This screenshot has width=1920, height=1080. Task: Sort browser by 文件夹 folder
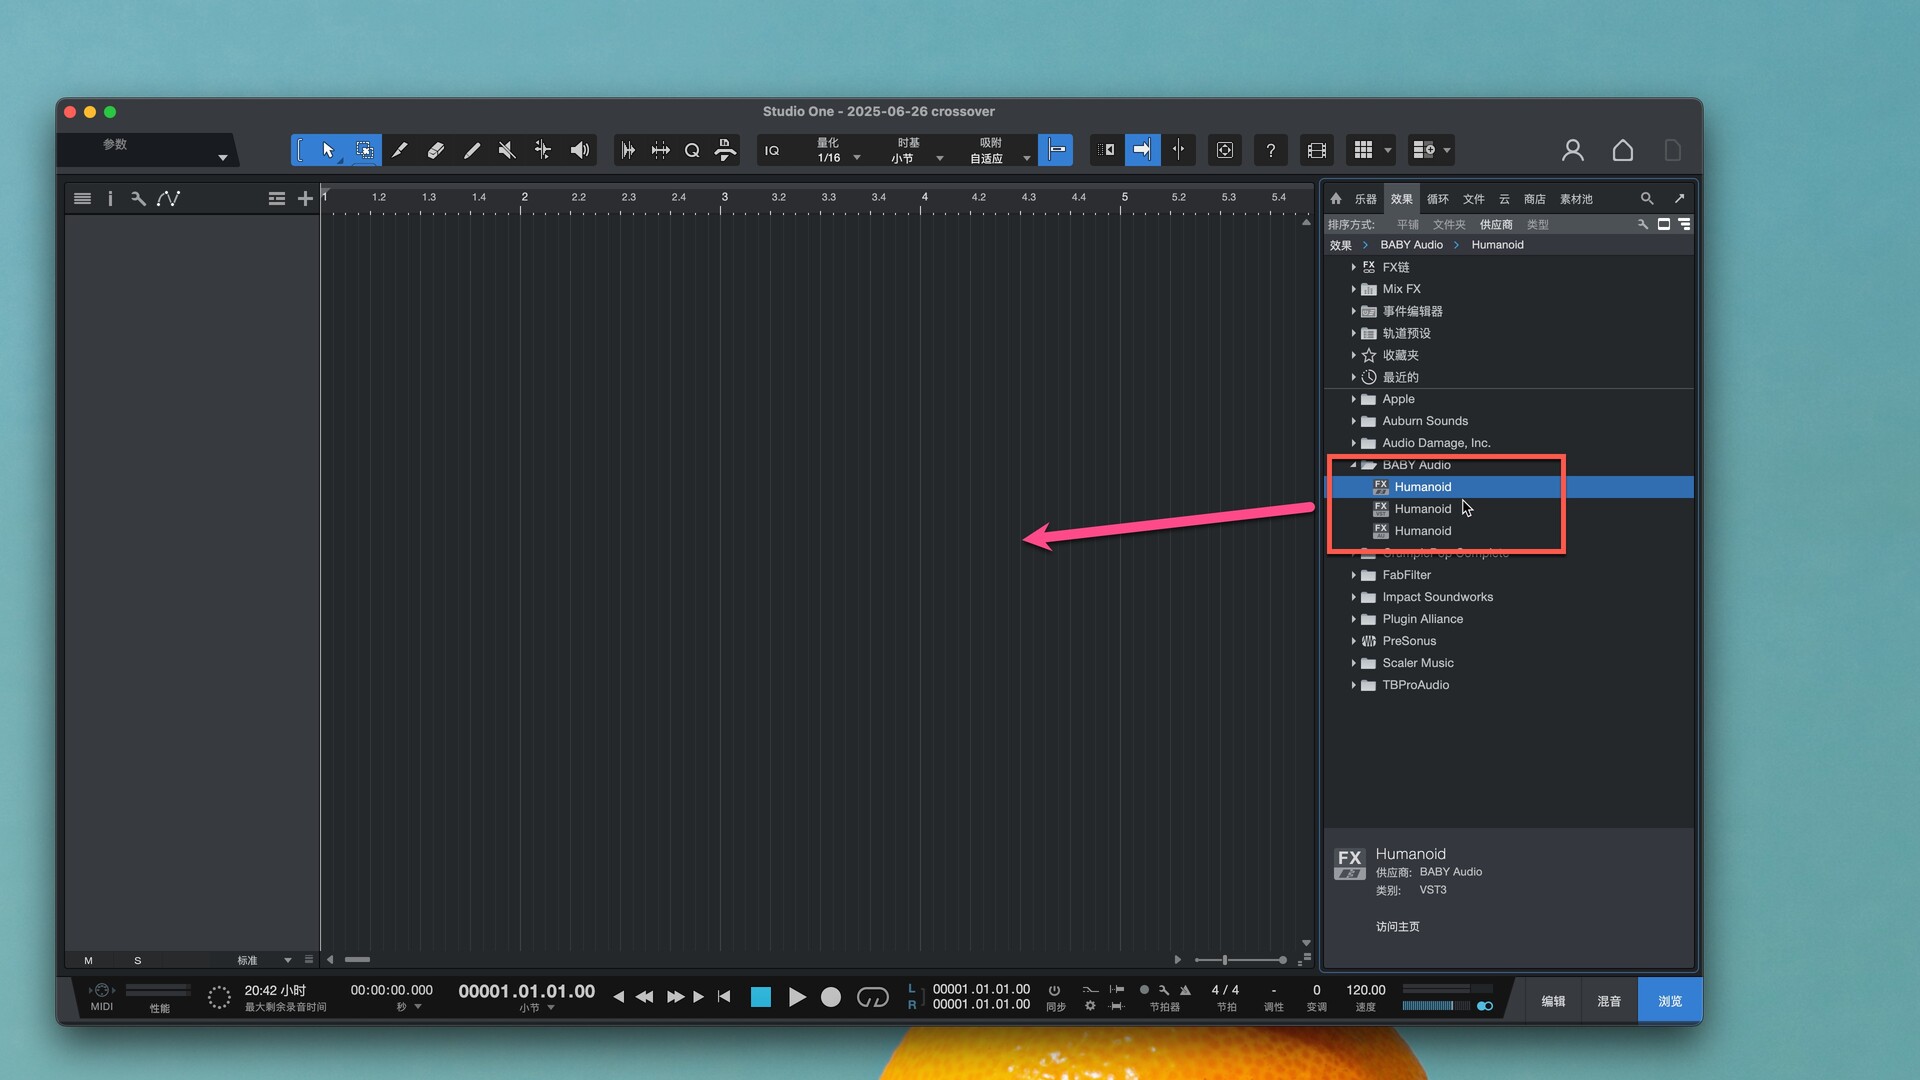coord(1449,225)
